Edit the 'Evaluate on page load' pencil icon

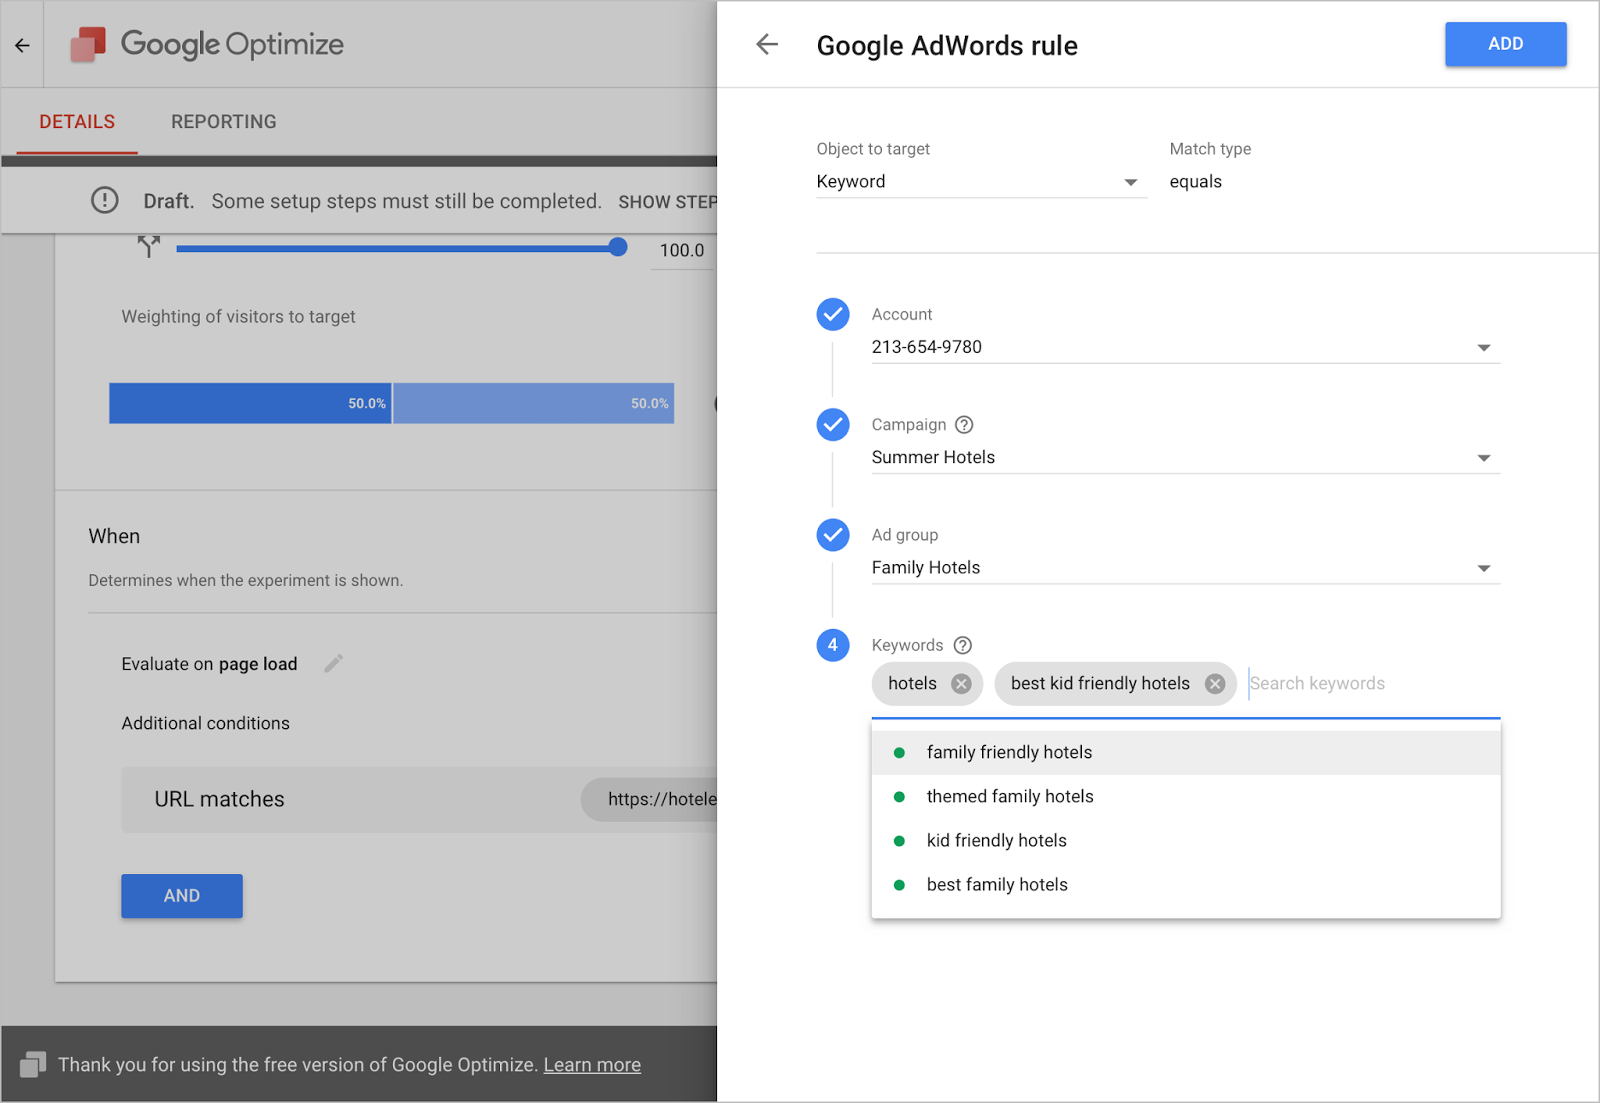[334, 663]
